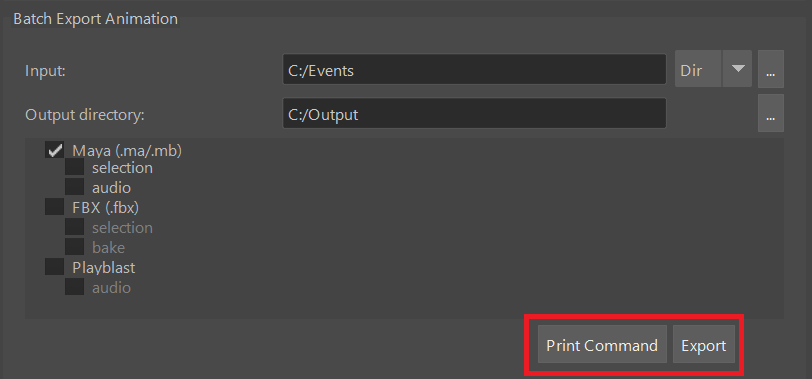
Task: Click the FBX (.fbx) label text
Action: pyautogui.click(x=106, y=207)
